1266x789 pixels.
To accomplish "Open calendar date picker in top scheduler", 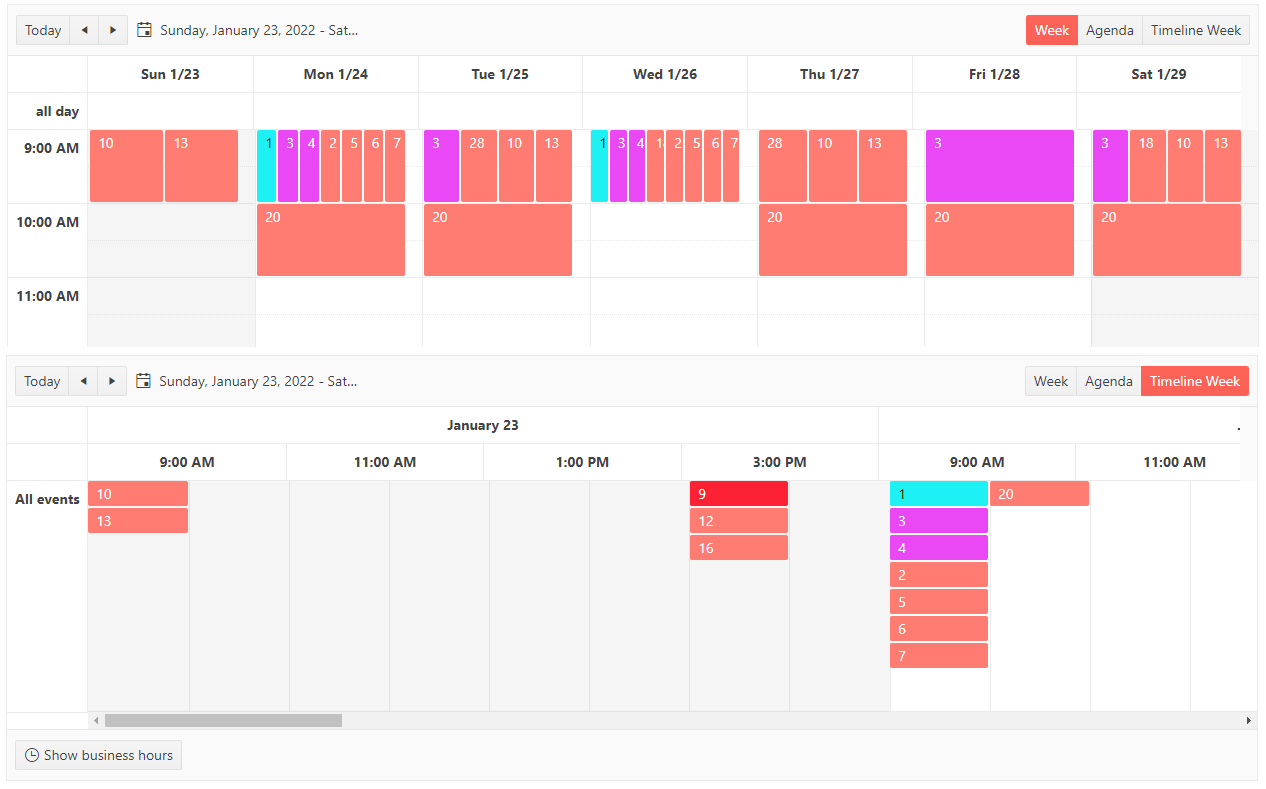I will pyautogui.click(x=145, y=30).
